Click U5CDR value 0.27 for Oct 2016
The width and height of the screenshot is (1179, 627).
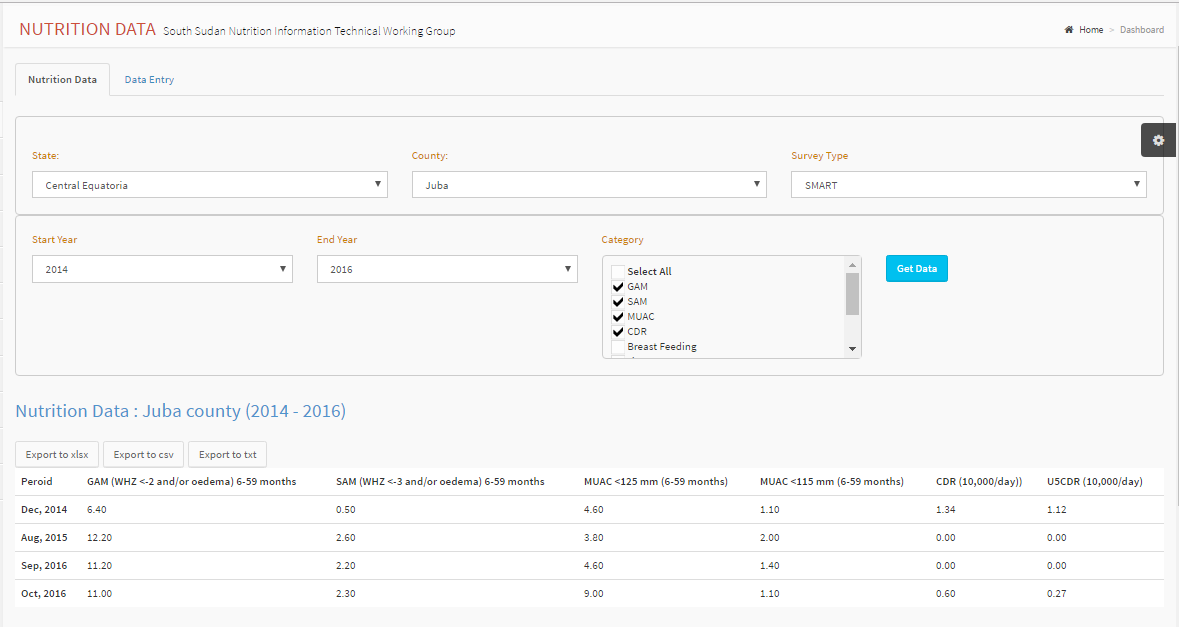tap(1057, 594)
